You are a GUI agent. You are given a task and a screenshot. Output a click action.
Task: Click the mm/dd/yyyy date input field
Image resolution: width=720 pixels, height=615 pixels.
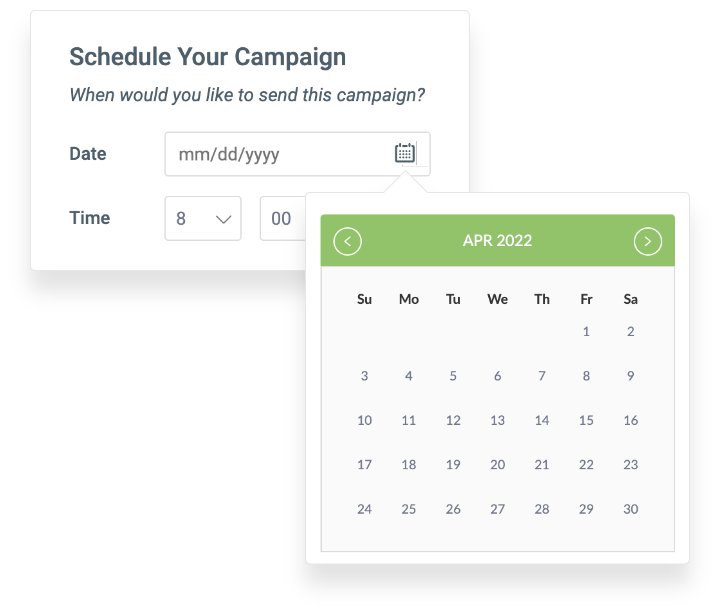(x=298, y=154)
